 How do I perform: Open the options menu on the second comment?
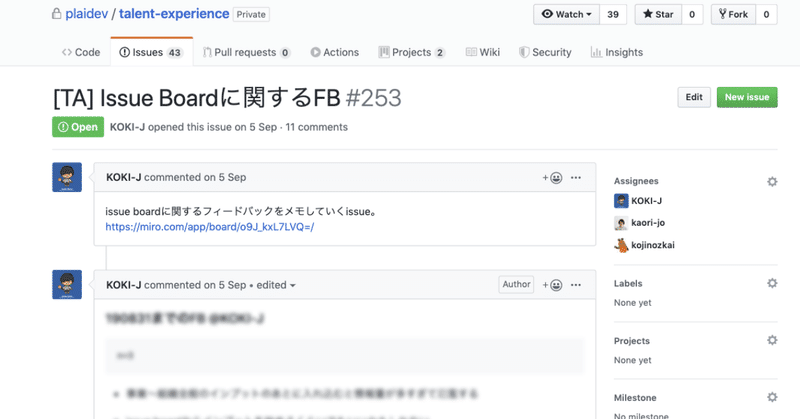tap(576, 285)
